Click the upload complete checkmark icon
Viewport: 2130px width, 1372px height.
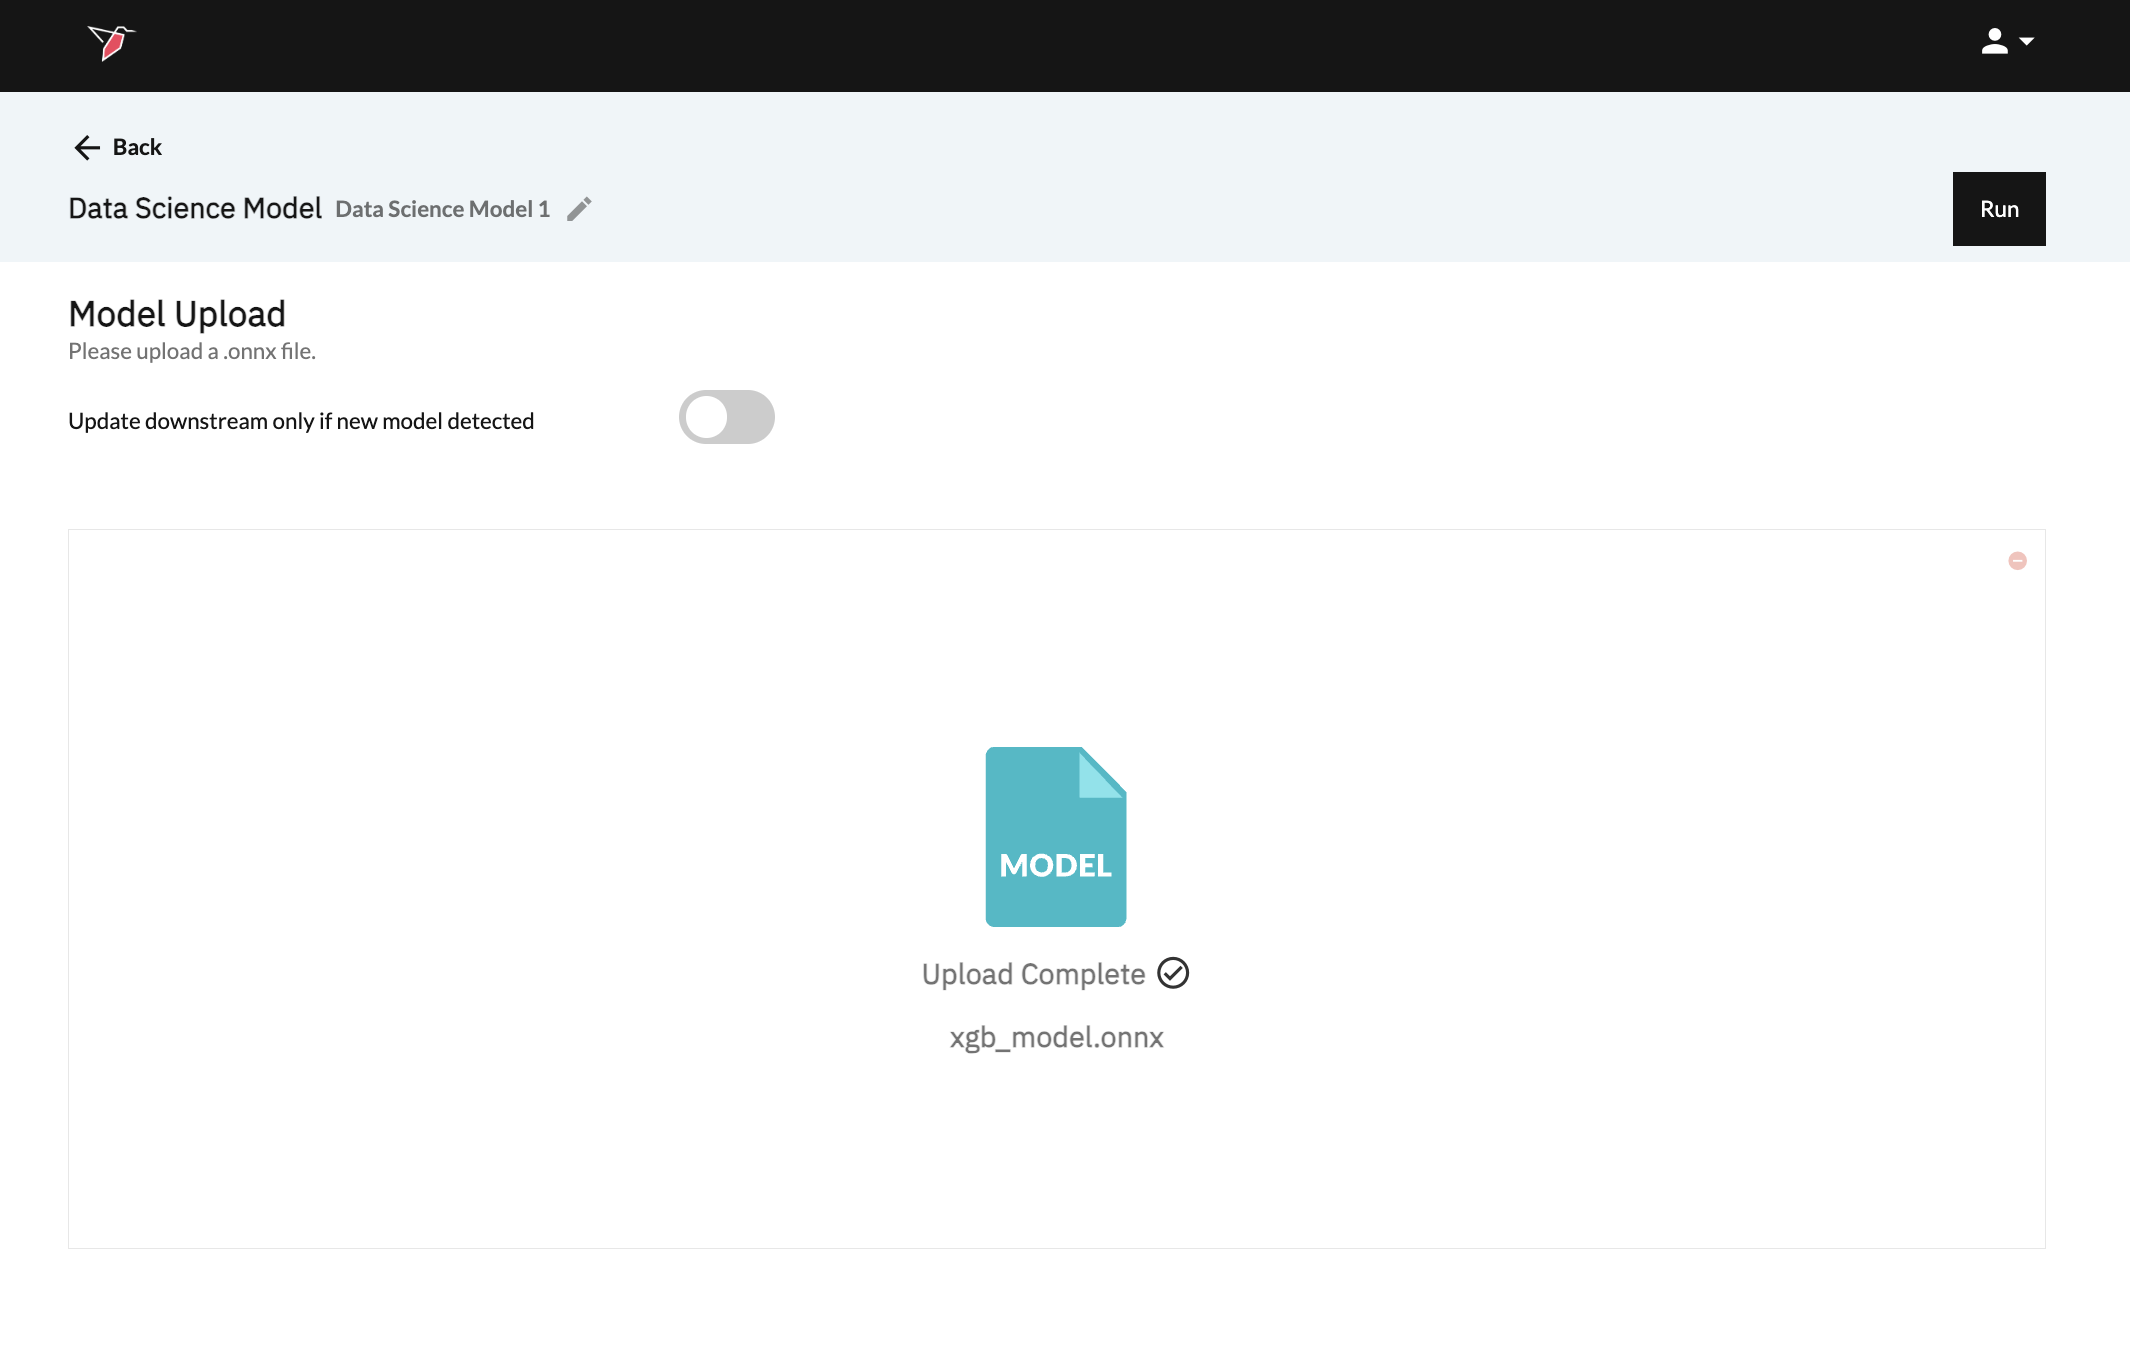click(1173, 973)
